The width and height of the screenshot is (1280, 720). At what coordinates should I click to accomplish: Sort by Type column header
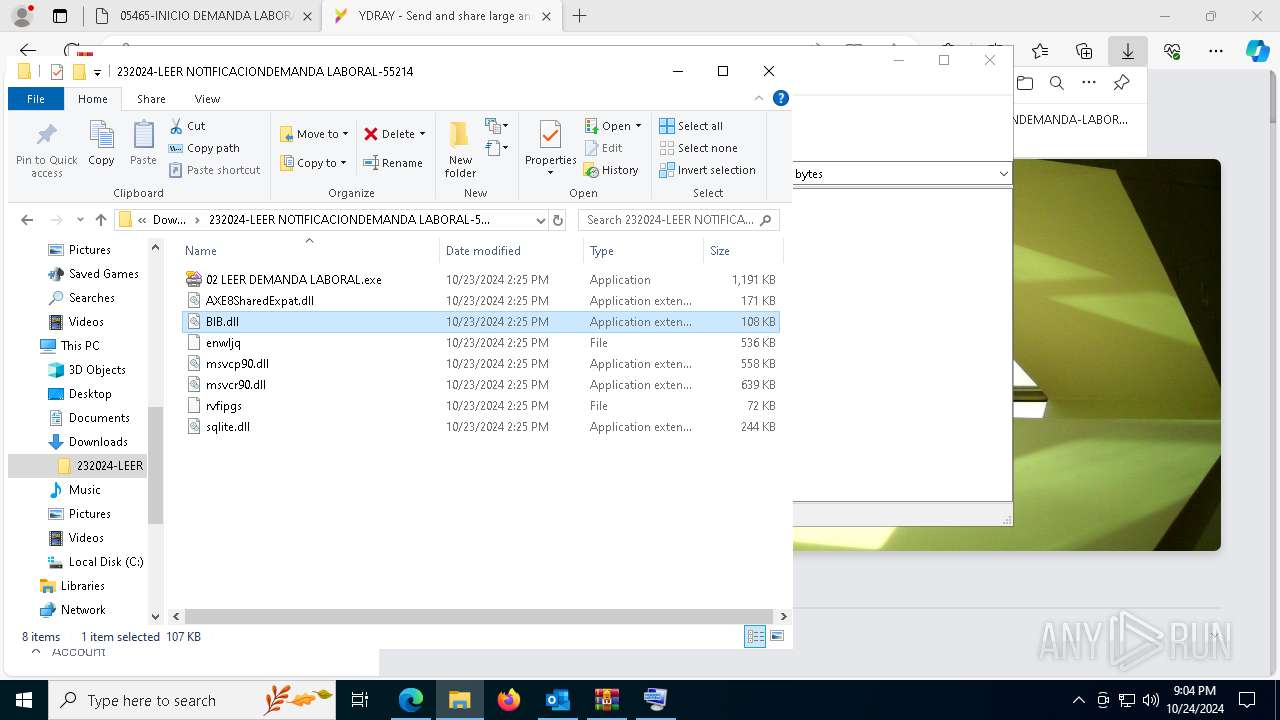point(643,251)
